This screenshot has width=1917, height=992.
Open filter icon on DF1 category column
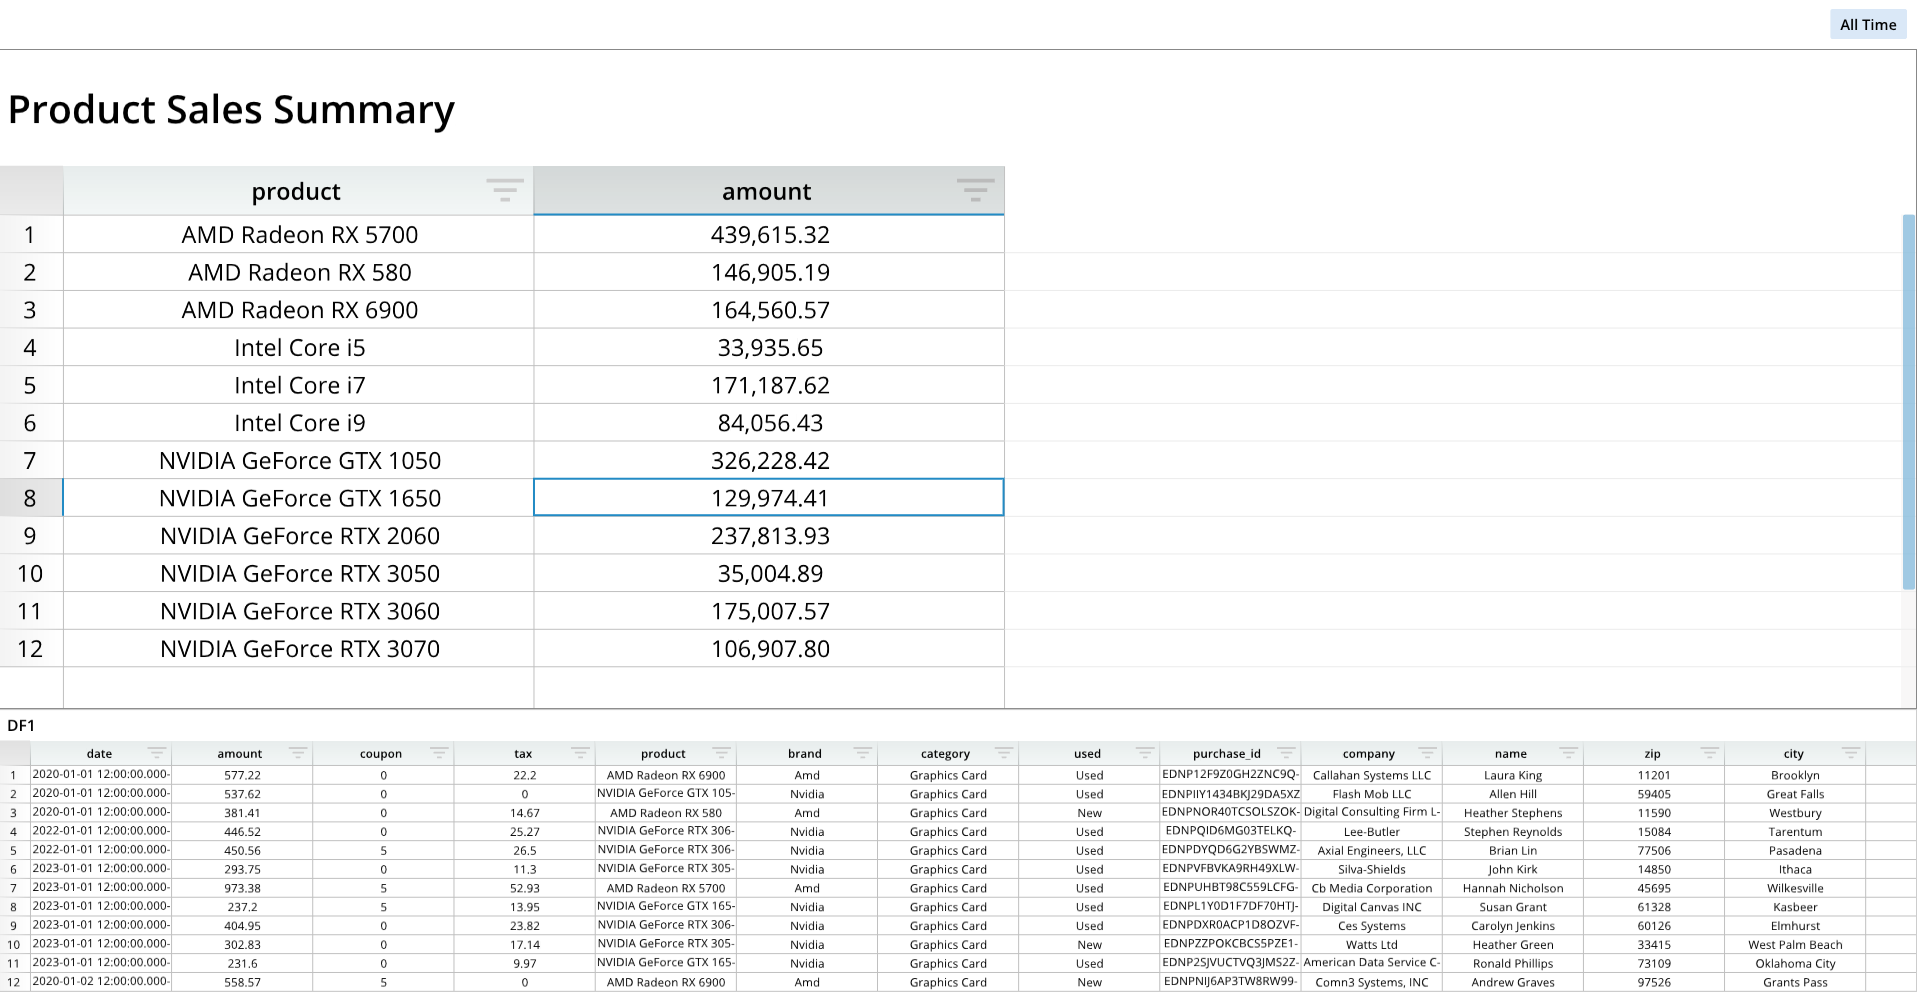tap(1004, 753)
